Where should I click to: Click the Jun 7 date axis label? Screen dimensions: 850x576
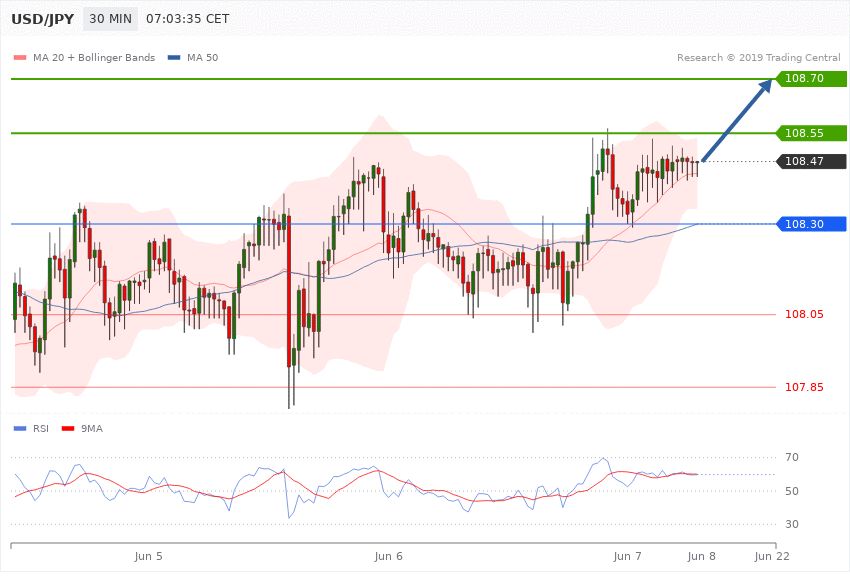627,556
